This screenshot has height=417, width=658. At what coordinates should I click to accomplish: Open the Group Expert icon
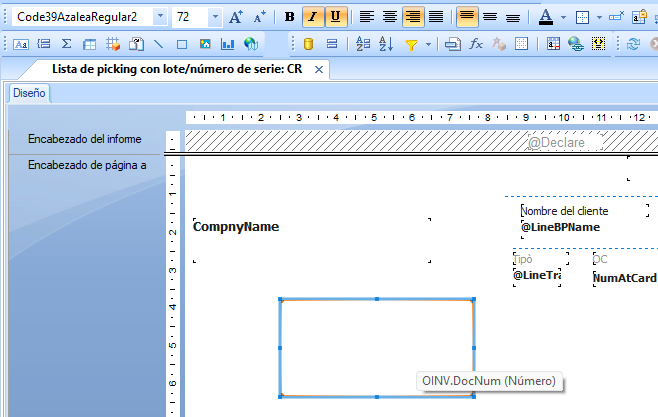coord(363,44)
